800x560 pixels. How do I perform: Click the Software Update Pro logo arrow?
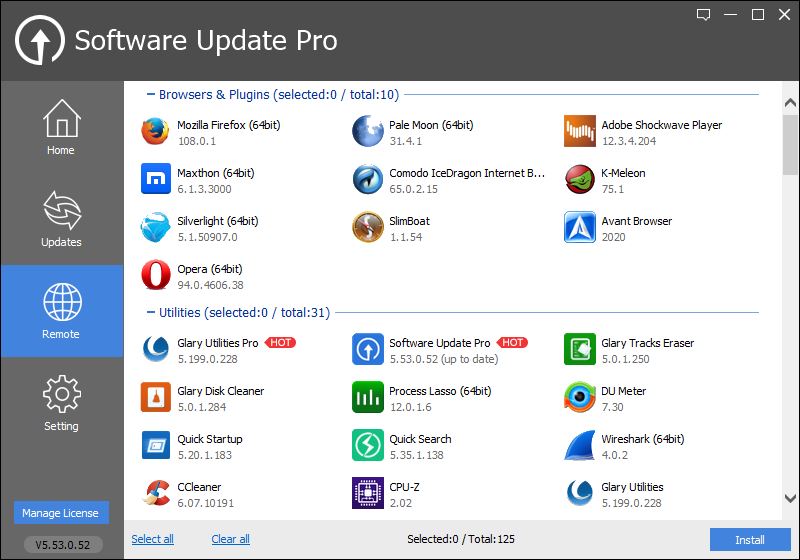(40, 40)
